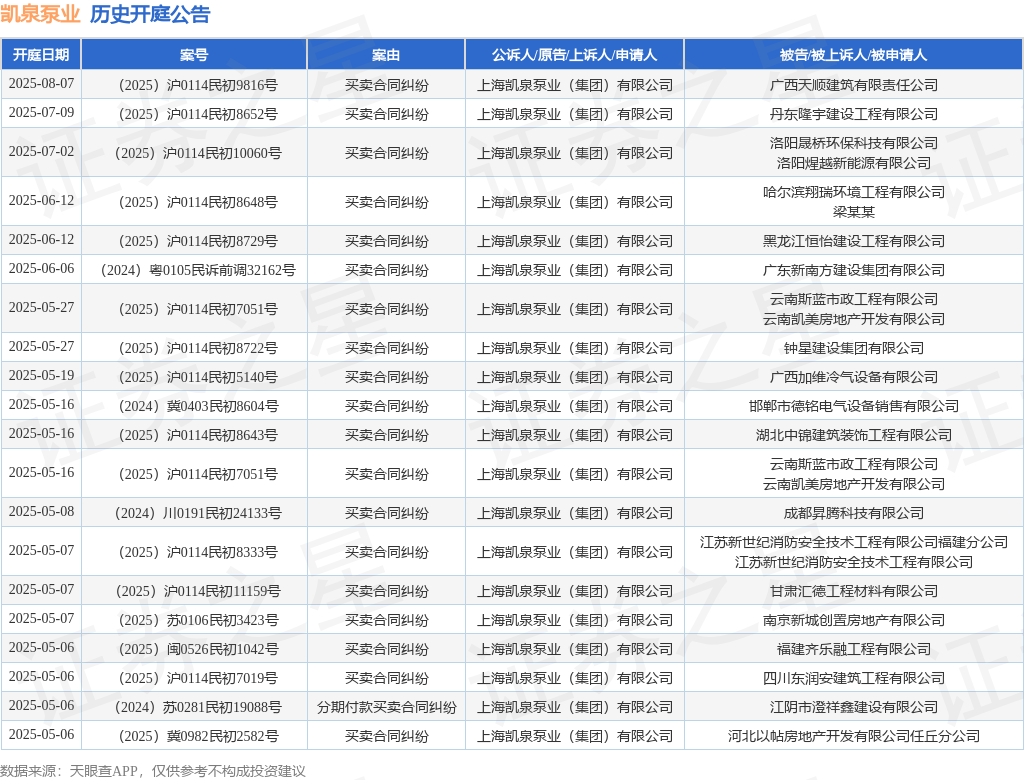Select date cell 2025-06-06
The image size is (1024, 780).
tap(41, 268)
